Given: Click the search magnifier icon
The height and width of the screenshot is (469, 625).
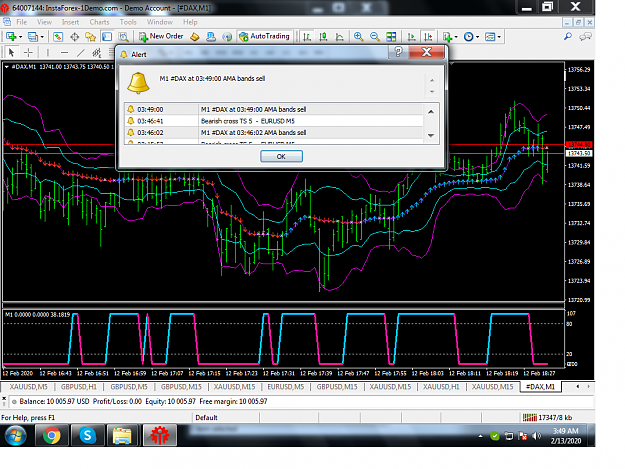Looking at the screenshot, I should tap(568, 37).
